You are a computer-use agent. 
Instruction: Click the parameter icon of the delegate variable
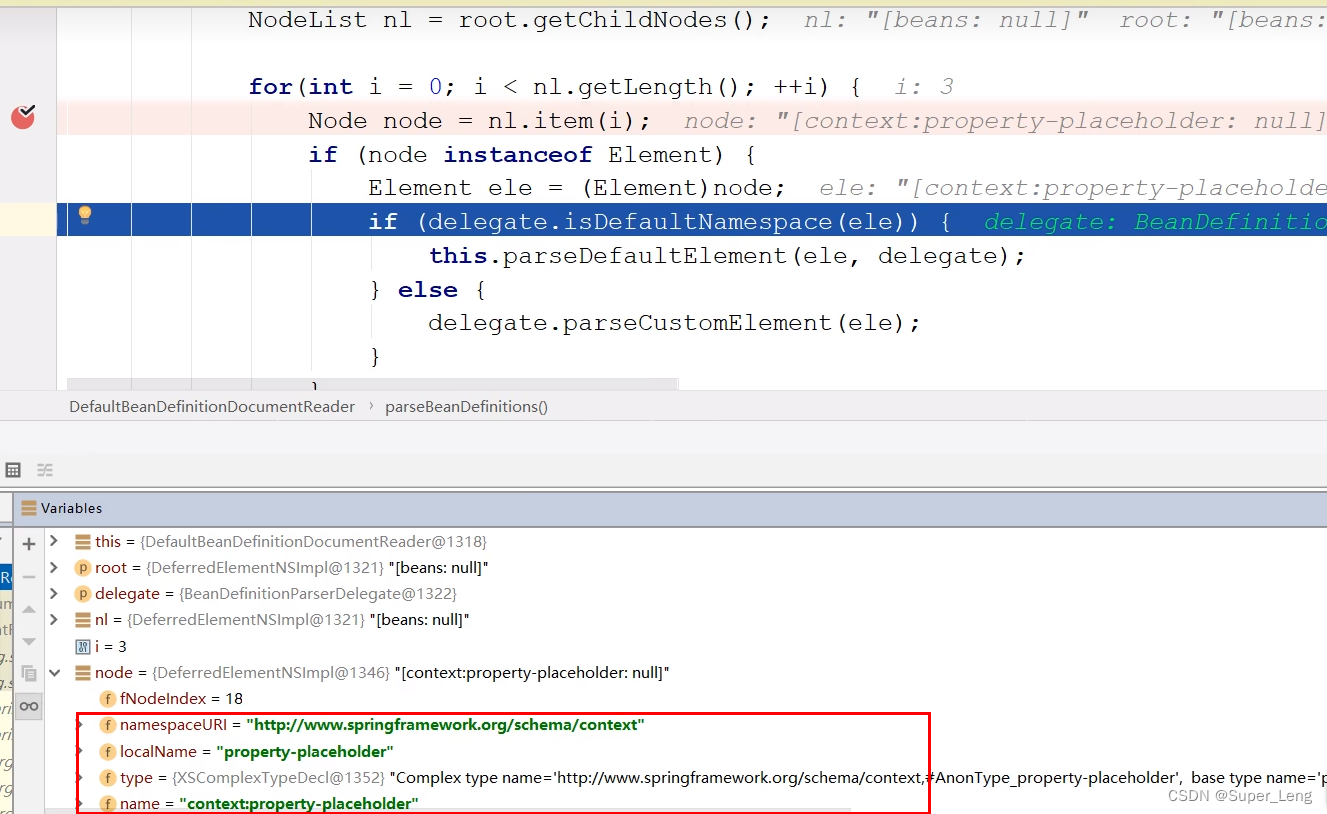coord(83,593)
